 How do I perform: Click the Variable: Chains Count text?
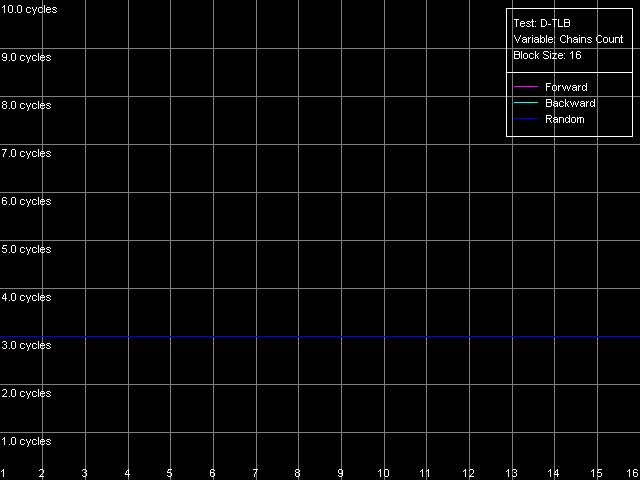click(568, 39)
